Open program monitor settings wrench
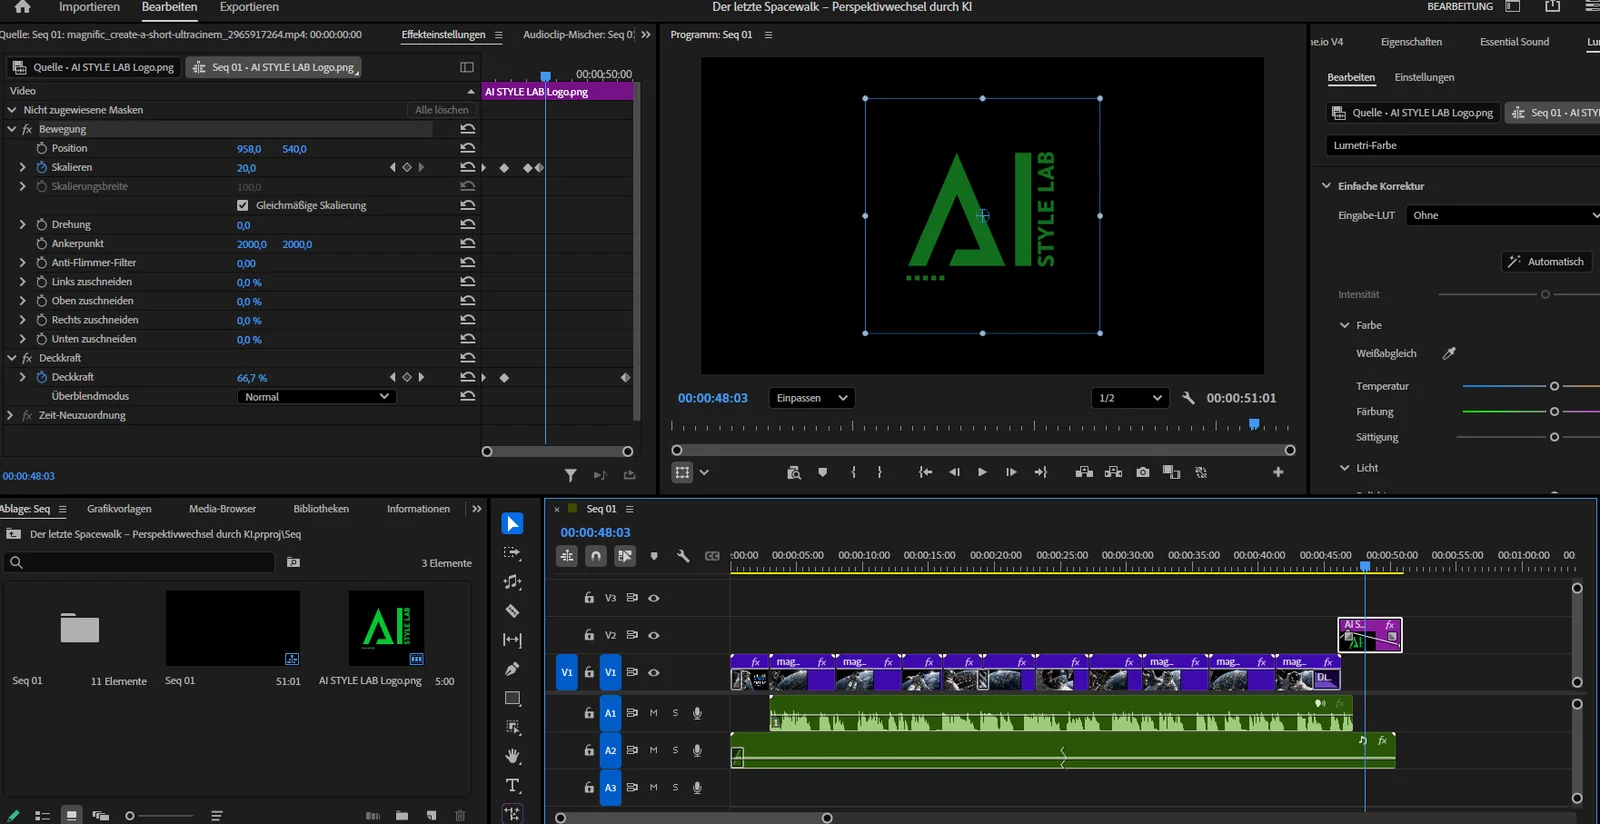 [x=1188, y=398]
